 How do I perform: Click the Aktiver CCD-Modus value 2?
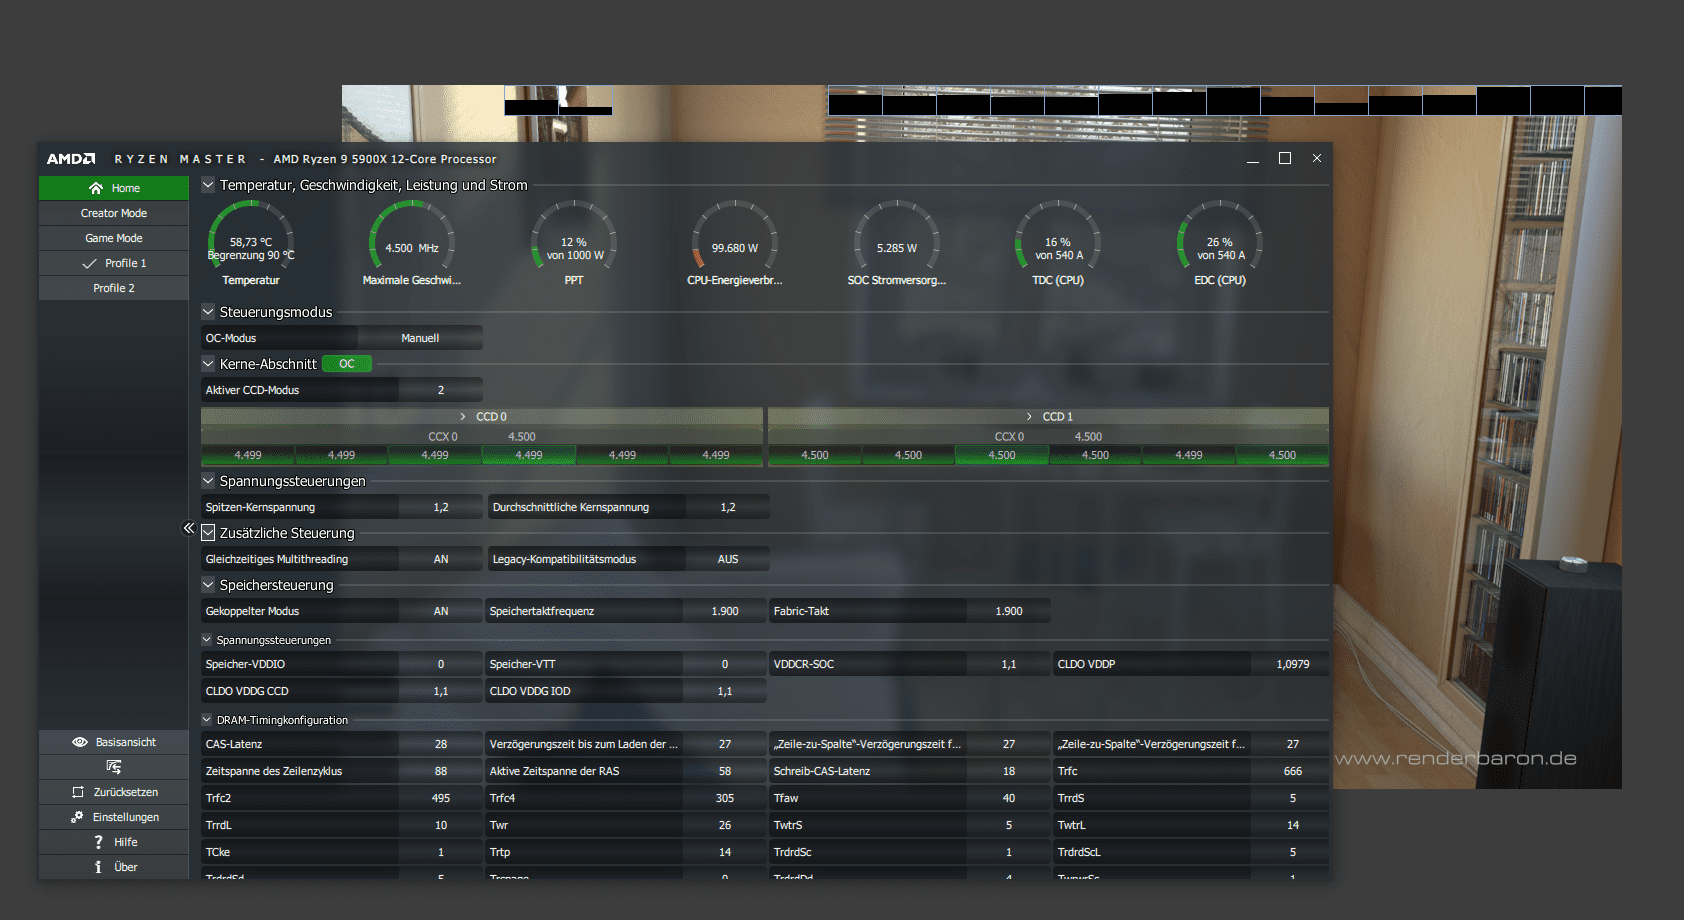click(x=441, y=390)
